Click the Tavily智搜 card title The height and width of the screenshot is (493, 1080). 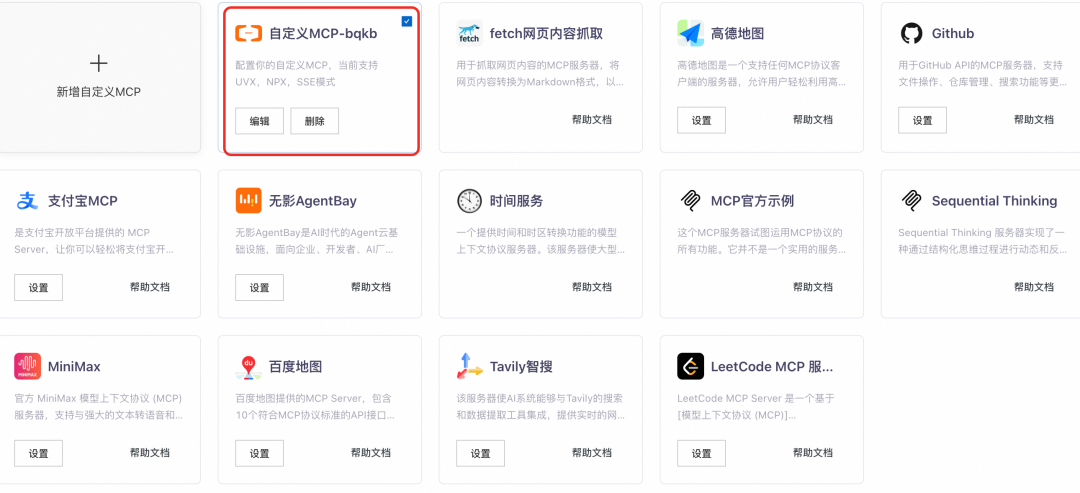point(521,367)
